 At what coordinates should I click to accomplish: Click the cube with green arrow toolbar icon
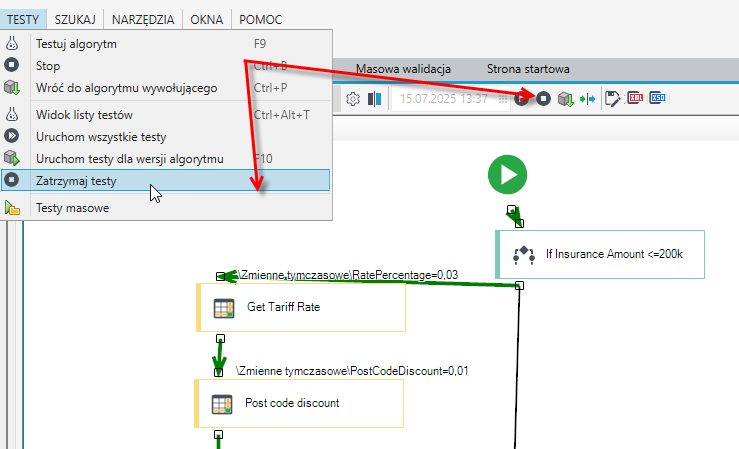pos(566,99)
